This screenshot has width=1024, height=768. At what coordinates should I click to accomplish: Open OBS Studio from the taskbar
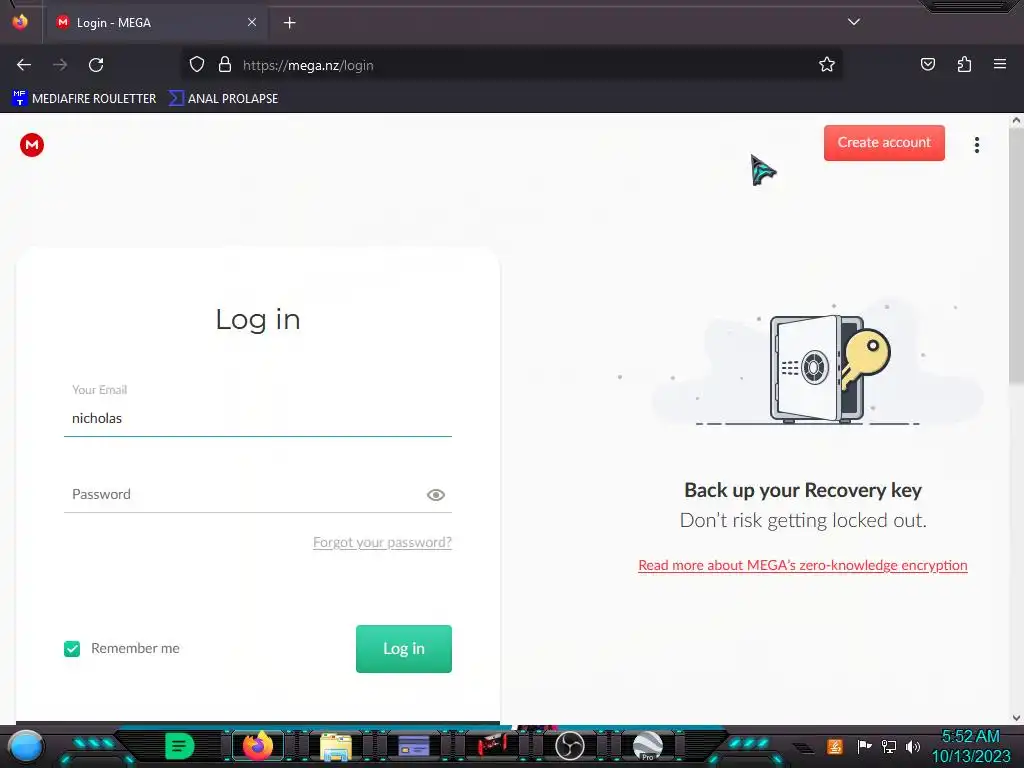click(x=569, y=746)
